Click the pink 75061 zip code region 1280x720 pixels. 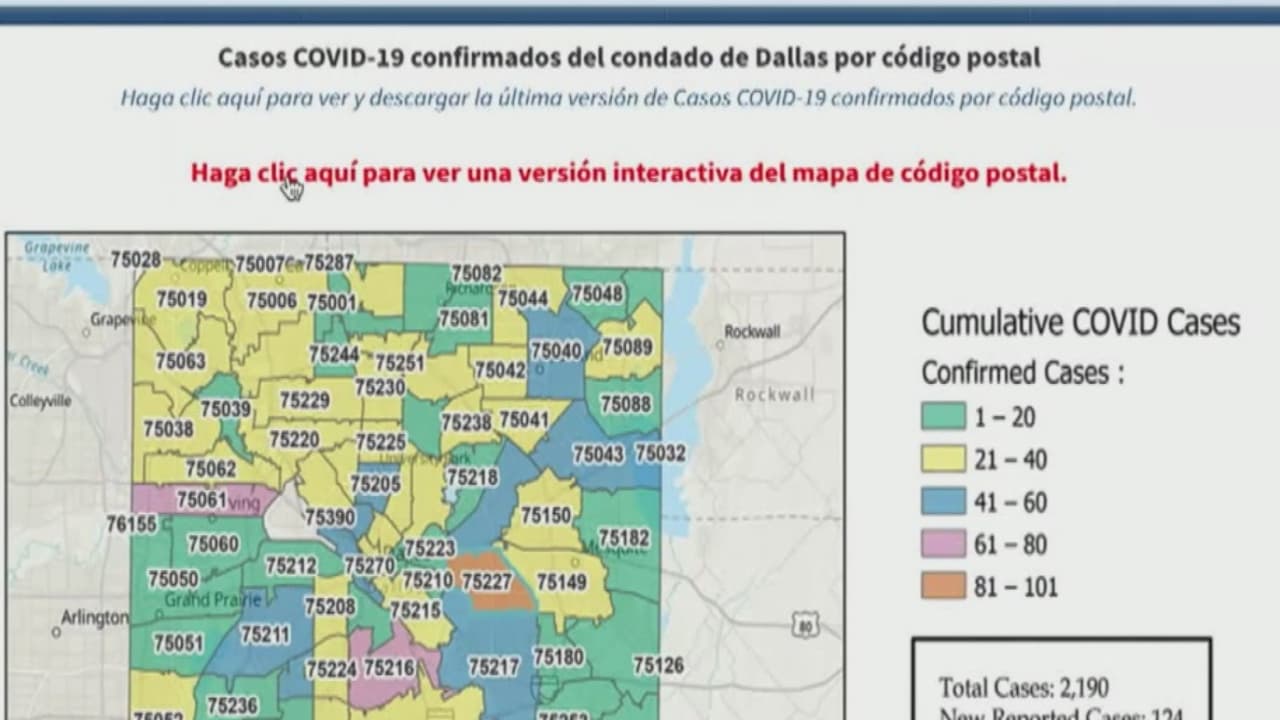[x=201, y=498]
